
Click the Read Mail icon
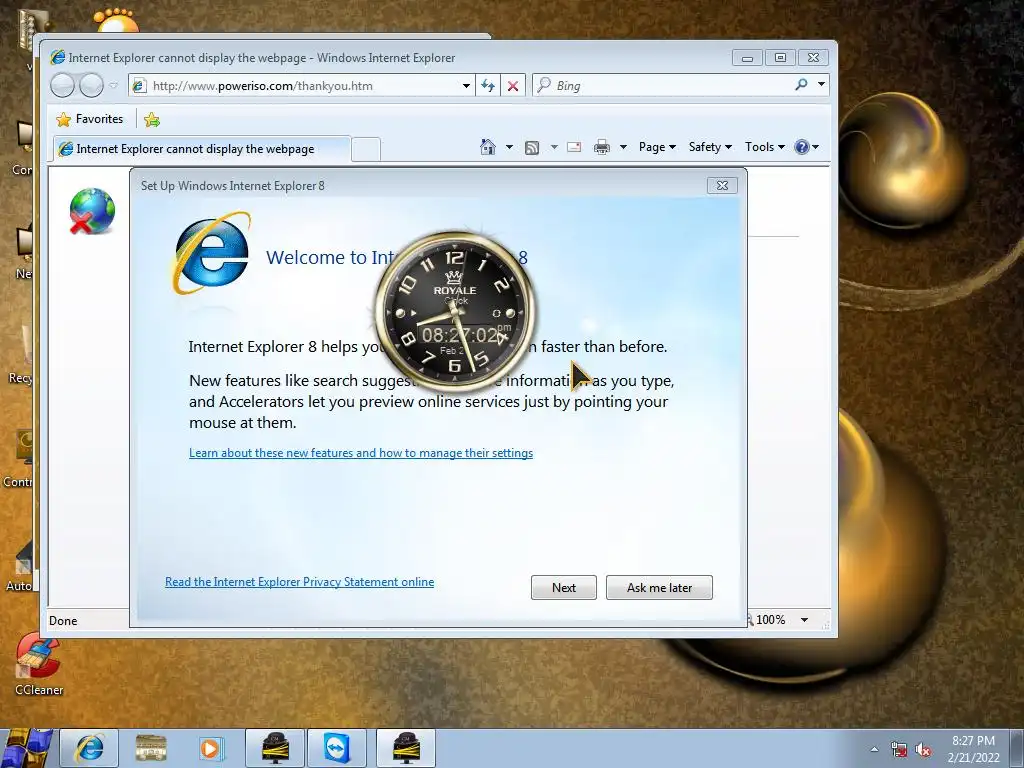pyautogui.click(x=574, y=147)
